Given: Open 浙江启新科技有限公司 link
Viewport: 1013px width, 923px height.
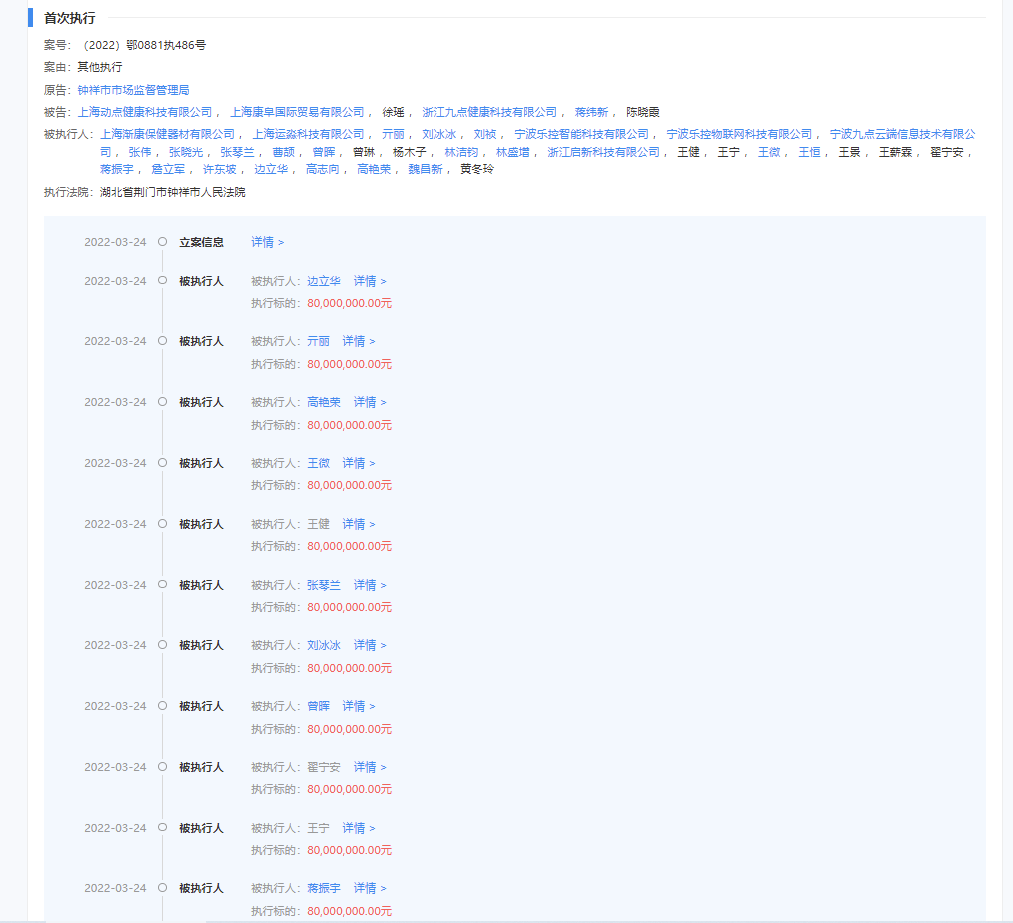Looking at the screenshot, I should [603, 152].
